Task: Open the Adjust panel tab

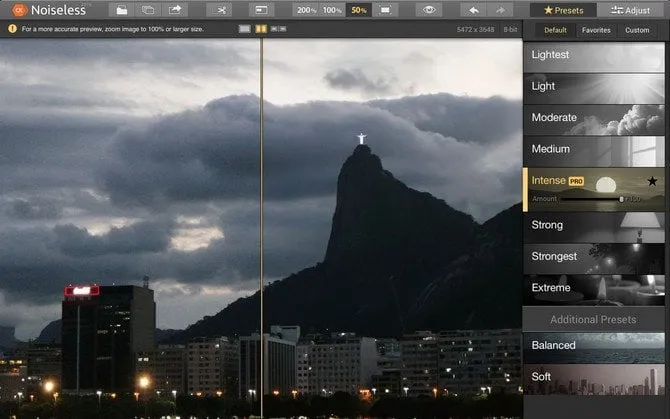Action: tap(626, 10)
